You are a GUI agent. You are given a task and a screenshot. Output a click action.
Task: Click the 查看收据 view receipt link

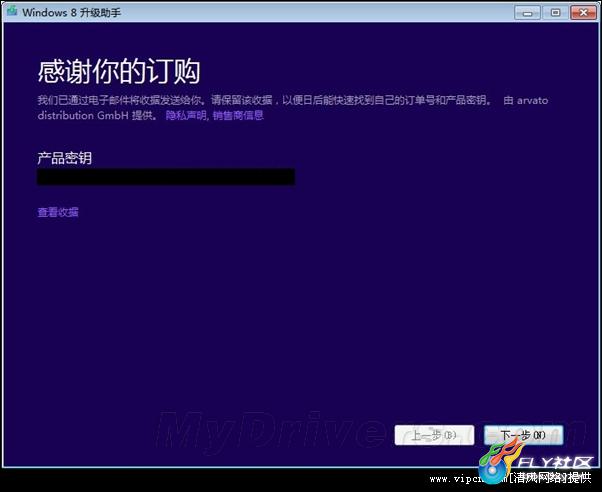[58, 212]
